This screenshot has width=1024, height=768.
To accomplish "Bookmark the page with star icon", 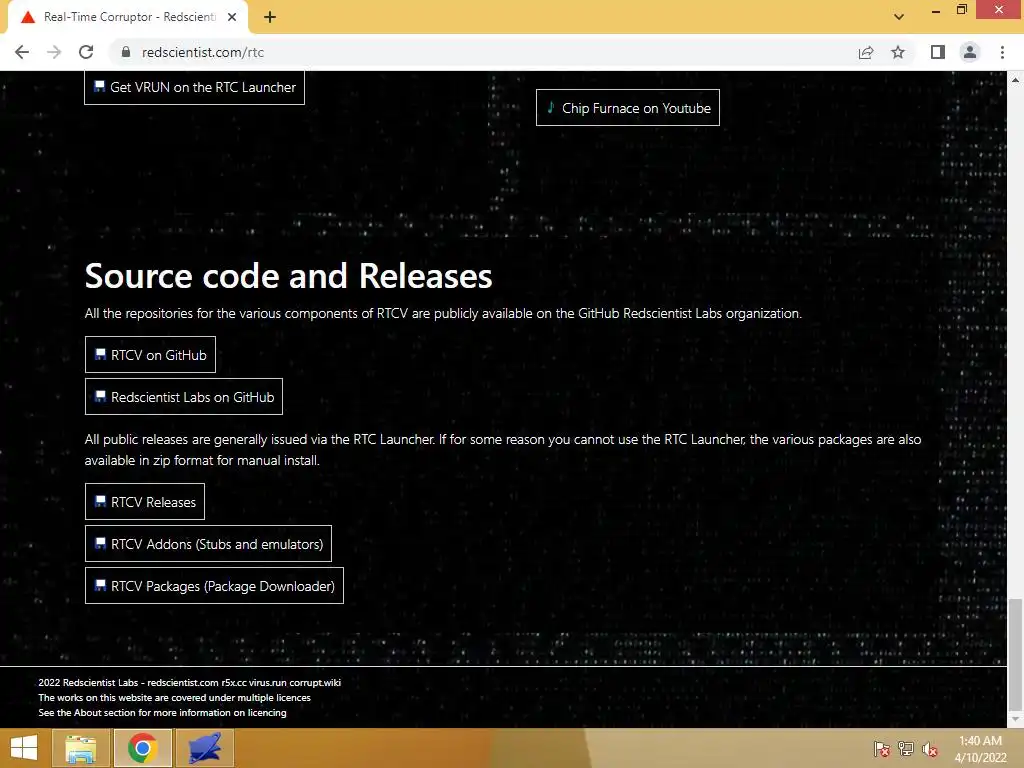I will [x=898, y=52].
